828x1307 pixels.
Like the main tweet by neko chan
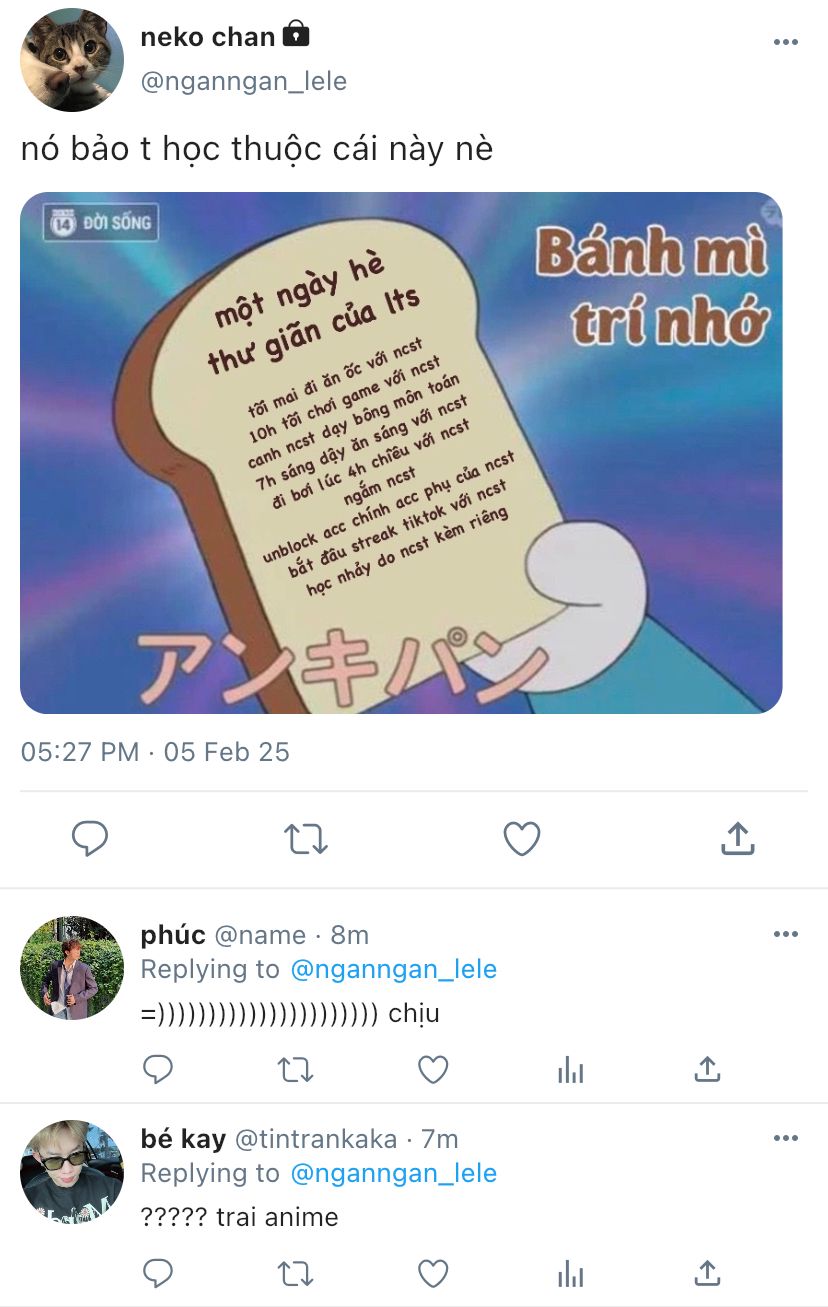(x=521, y=839)
